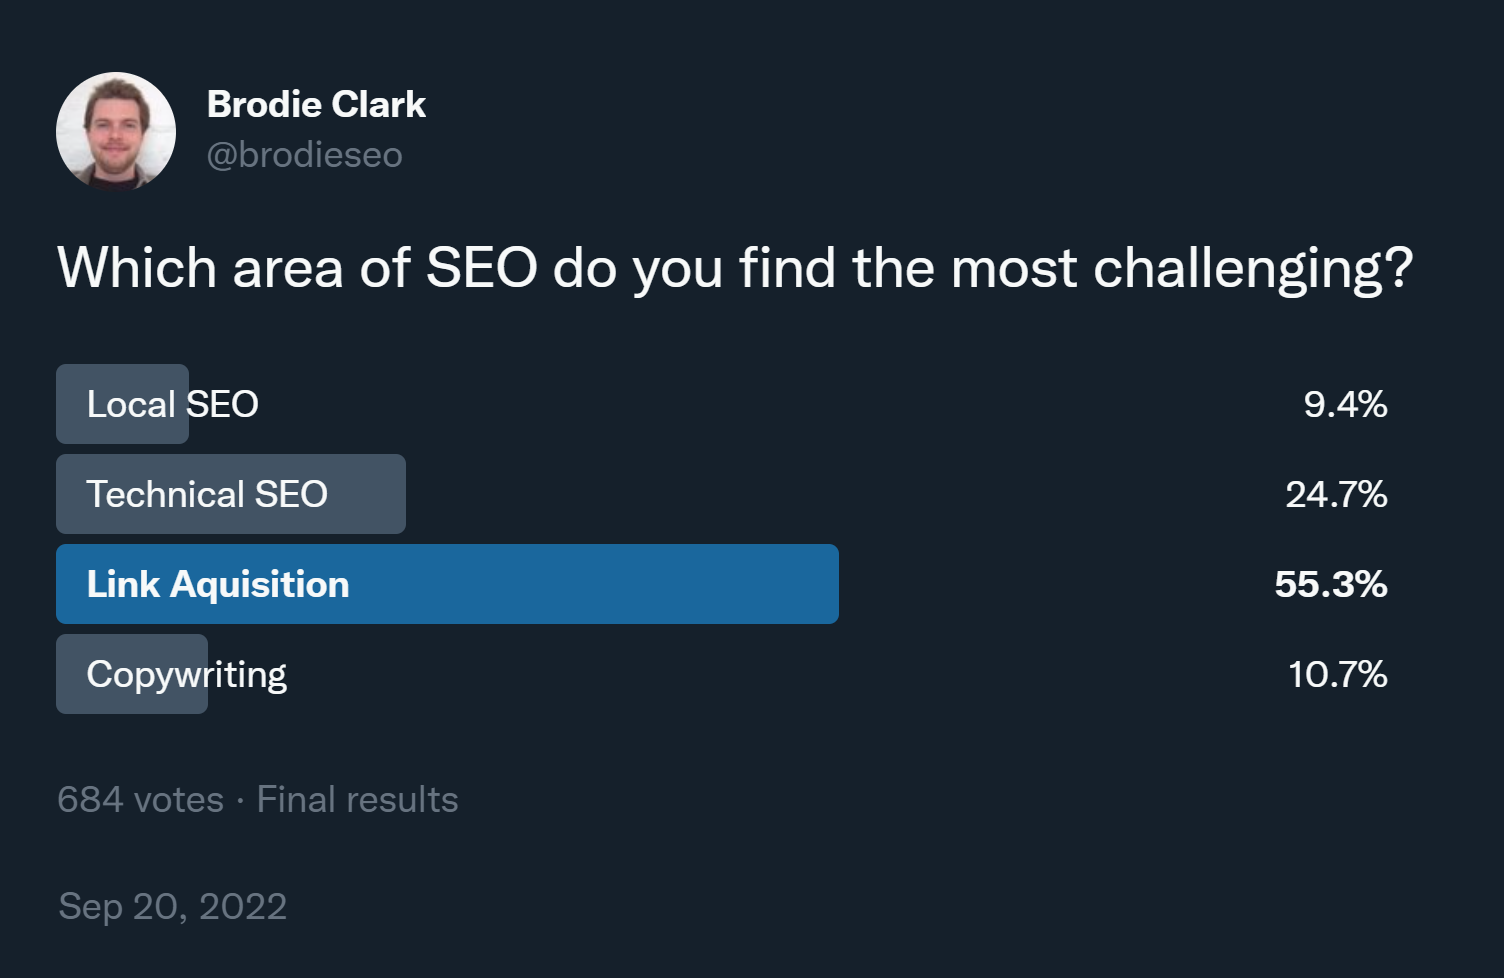Click the 10.7% result percentage

tap(1337, 674)
